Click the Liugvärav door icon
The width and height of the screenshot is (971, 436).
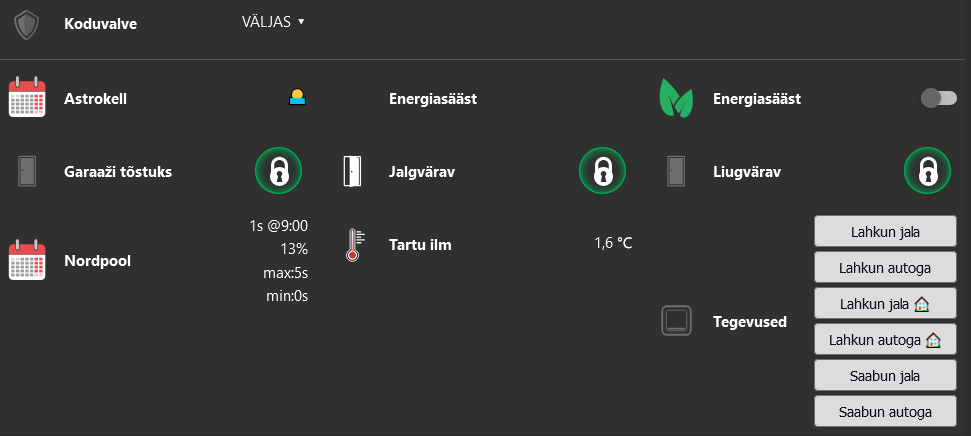pos(676,172)
